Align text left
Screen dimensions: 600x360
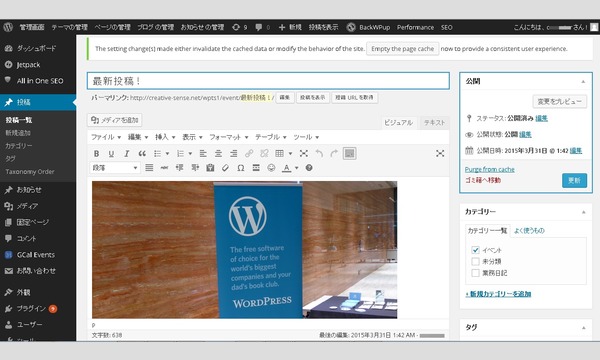pyautogui.click(x=203, y=153)
